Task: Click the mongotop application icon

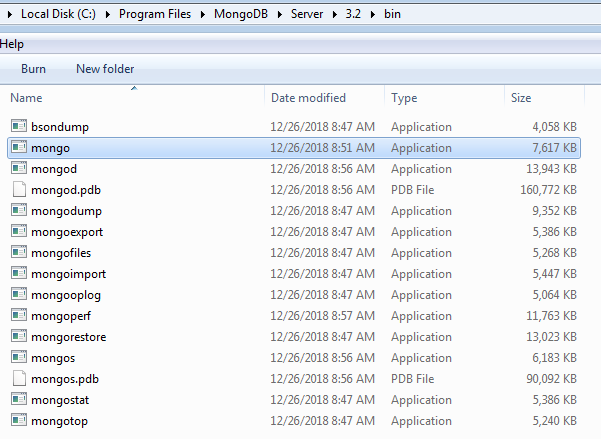Action: click(19, 420)
